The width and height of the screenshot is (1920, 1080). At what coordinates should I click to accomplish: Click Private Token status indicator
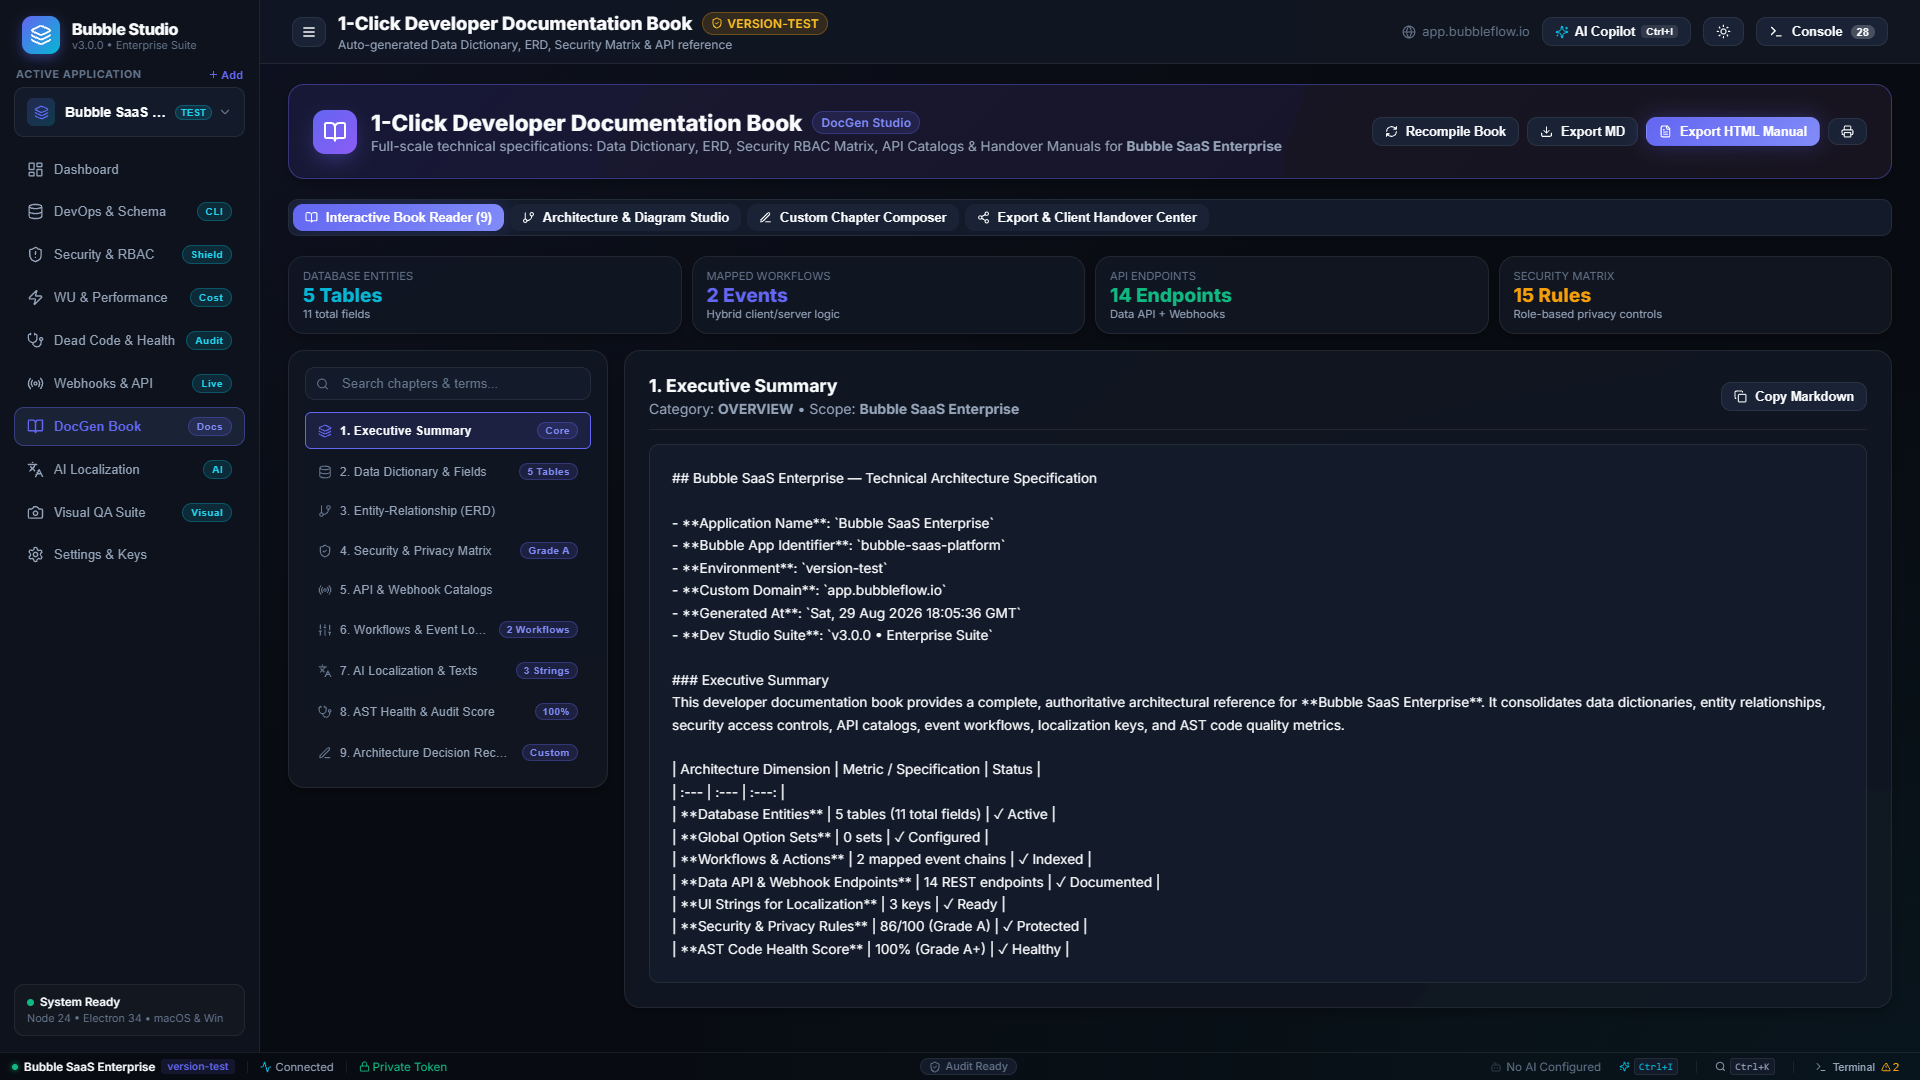(403, 1067)
